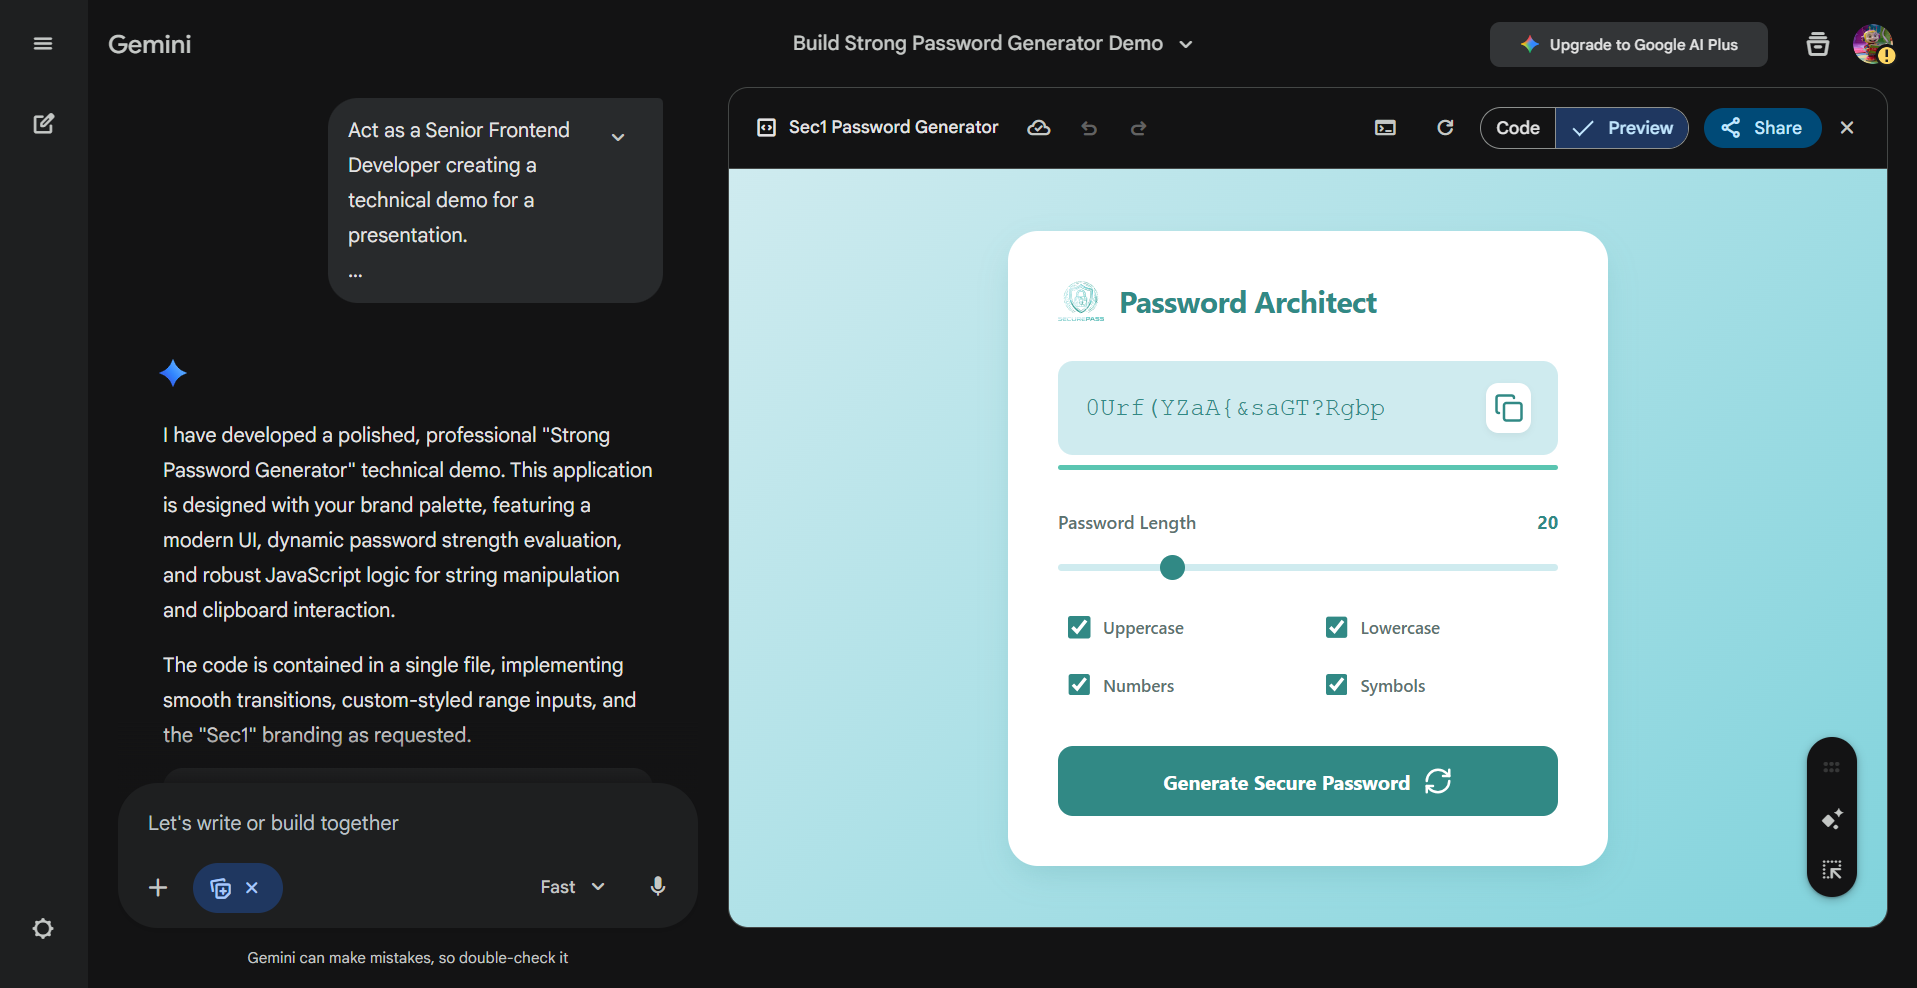
Task: Select the Canvas icon beside Sec1 Password Generator
Action: click(x=766, y=127)
